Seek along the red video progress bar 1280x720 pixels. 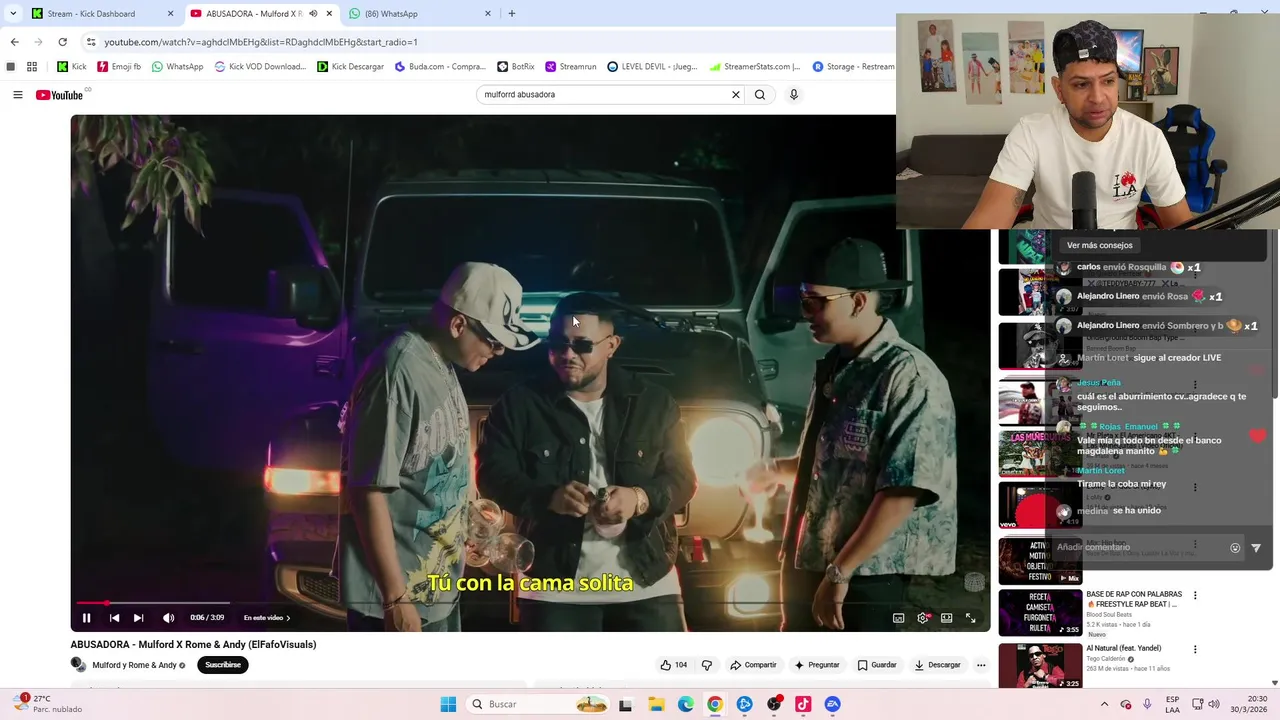(530, 603)
